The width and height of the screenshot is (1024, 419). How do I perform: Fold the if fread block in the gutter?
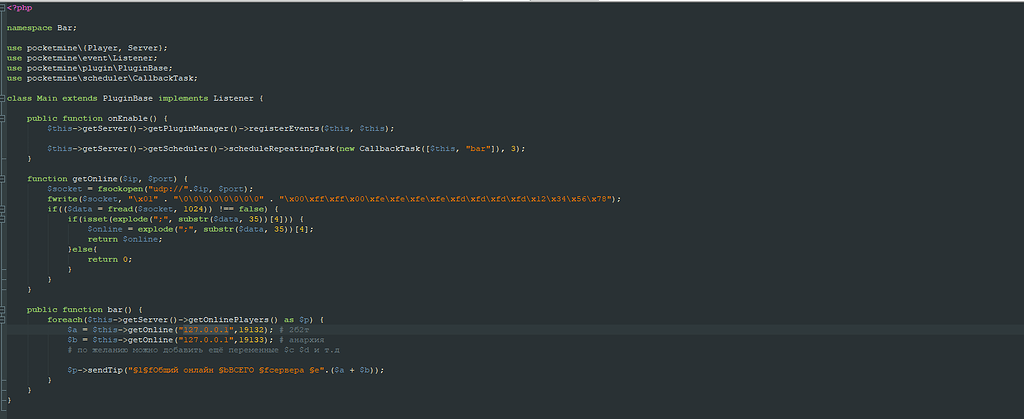pos(3,208)
